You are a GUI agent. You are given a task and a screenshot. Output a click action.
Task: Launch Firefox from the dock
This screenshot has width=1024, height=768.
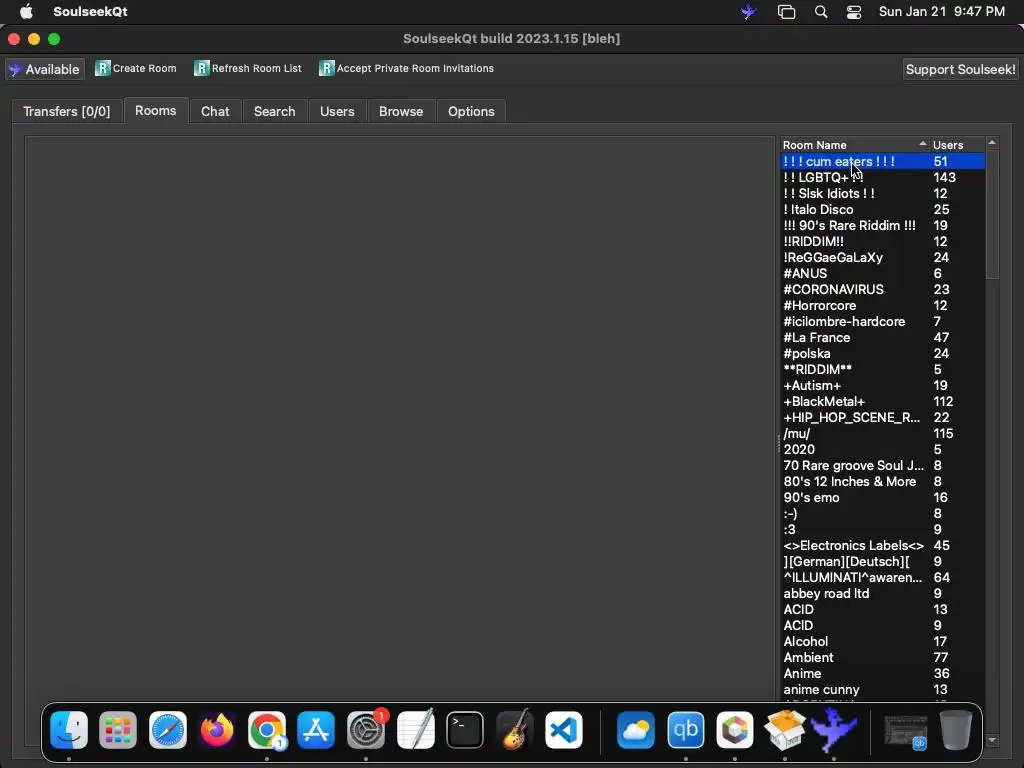click(217, 729)
